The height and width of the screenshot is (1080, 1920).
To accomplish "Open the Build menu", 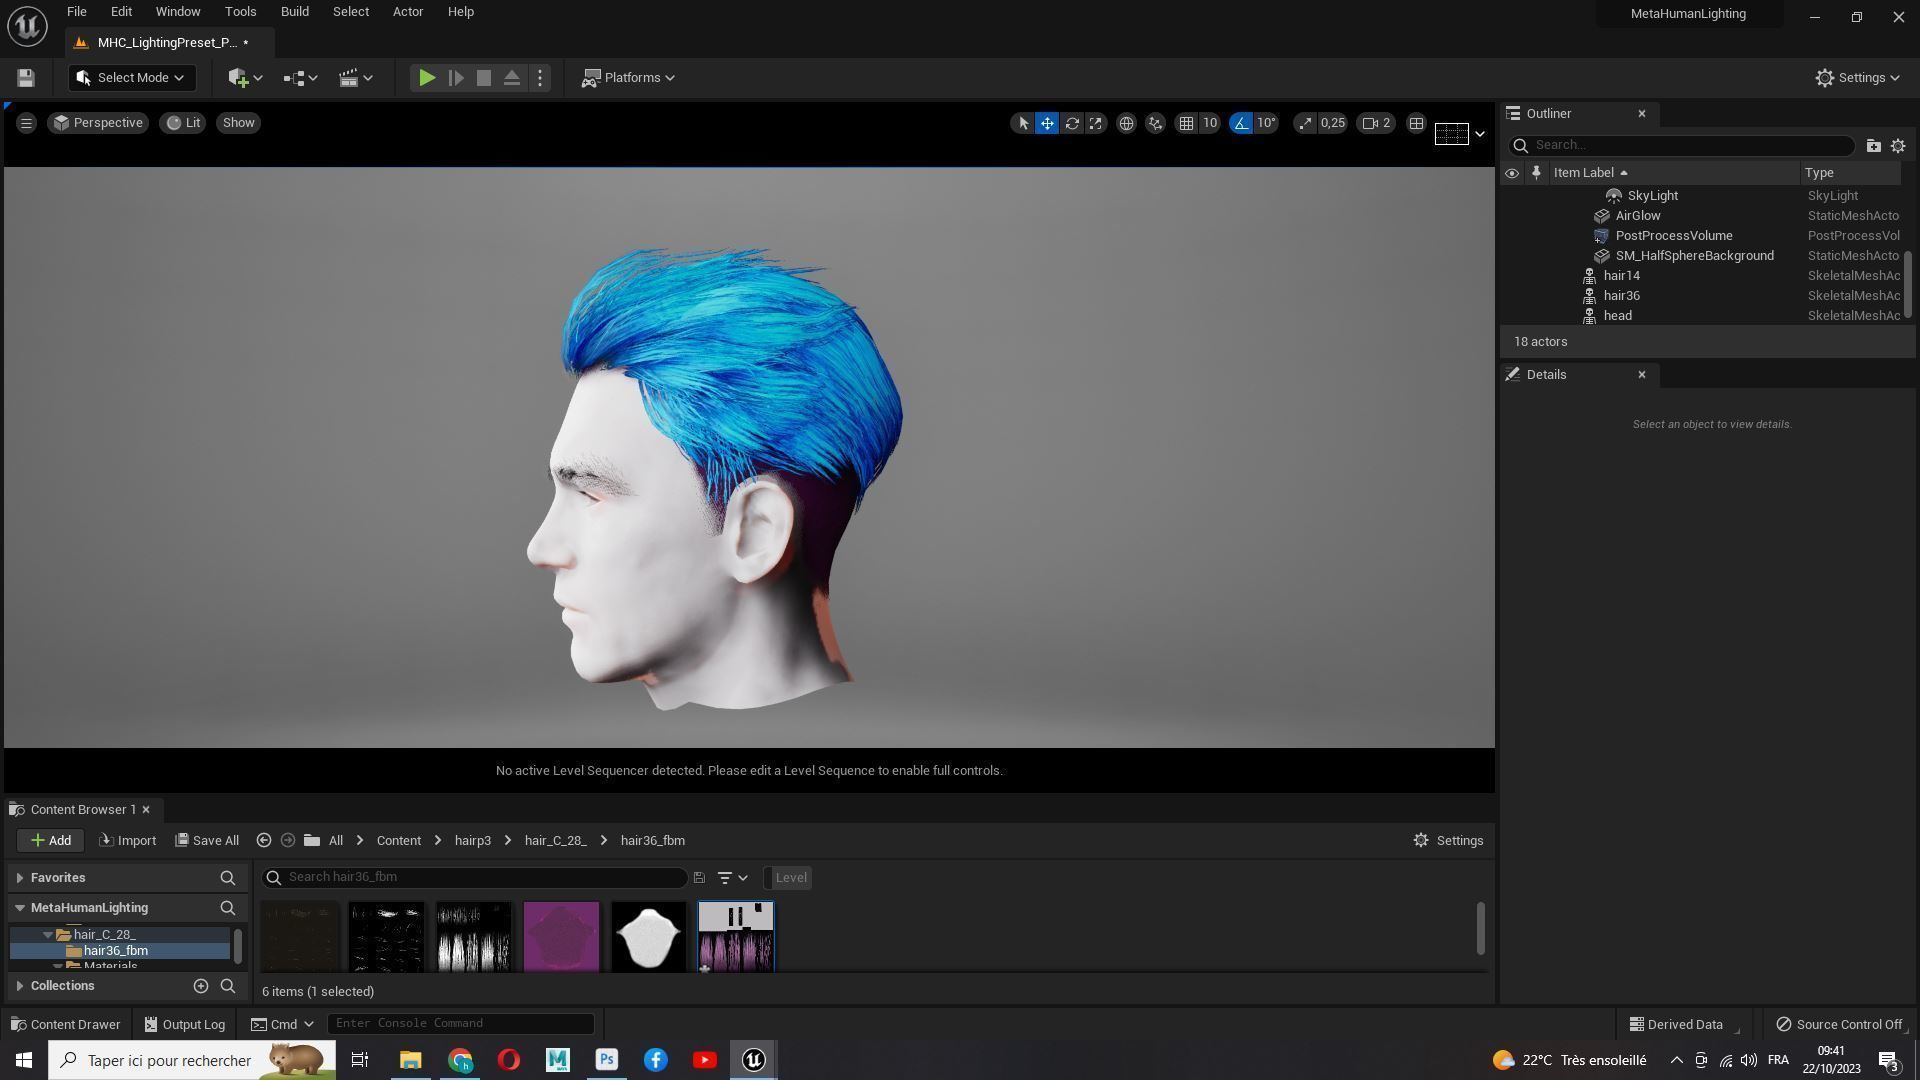I will pos(295,12).
